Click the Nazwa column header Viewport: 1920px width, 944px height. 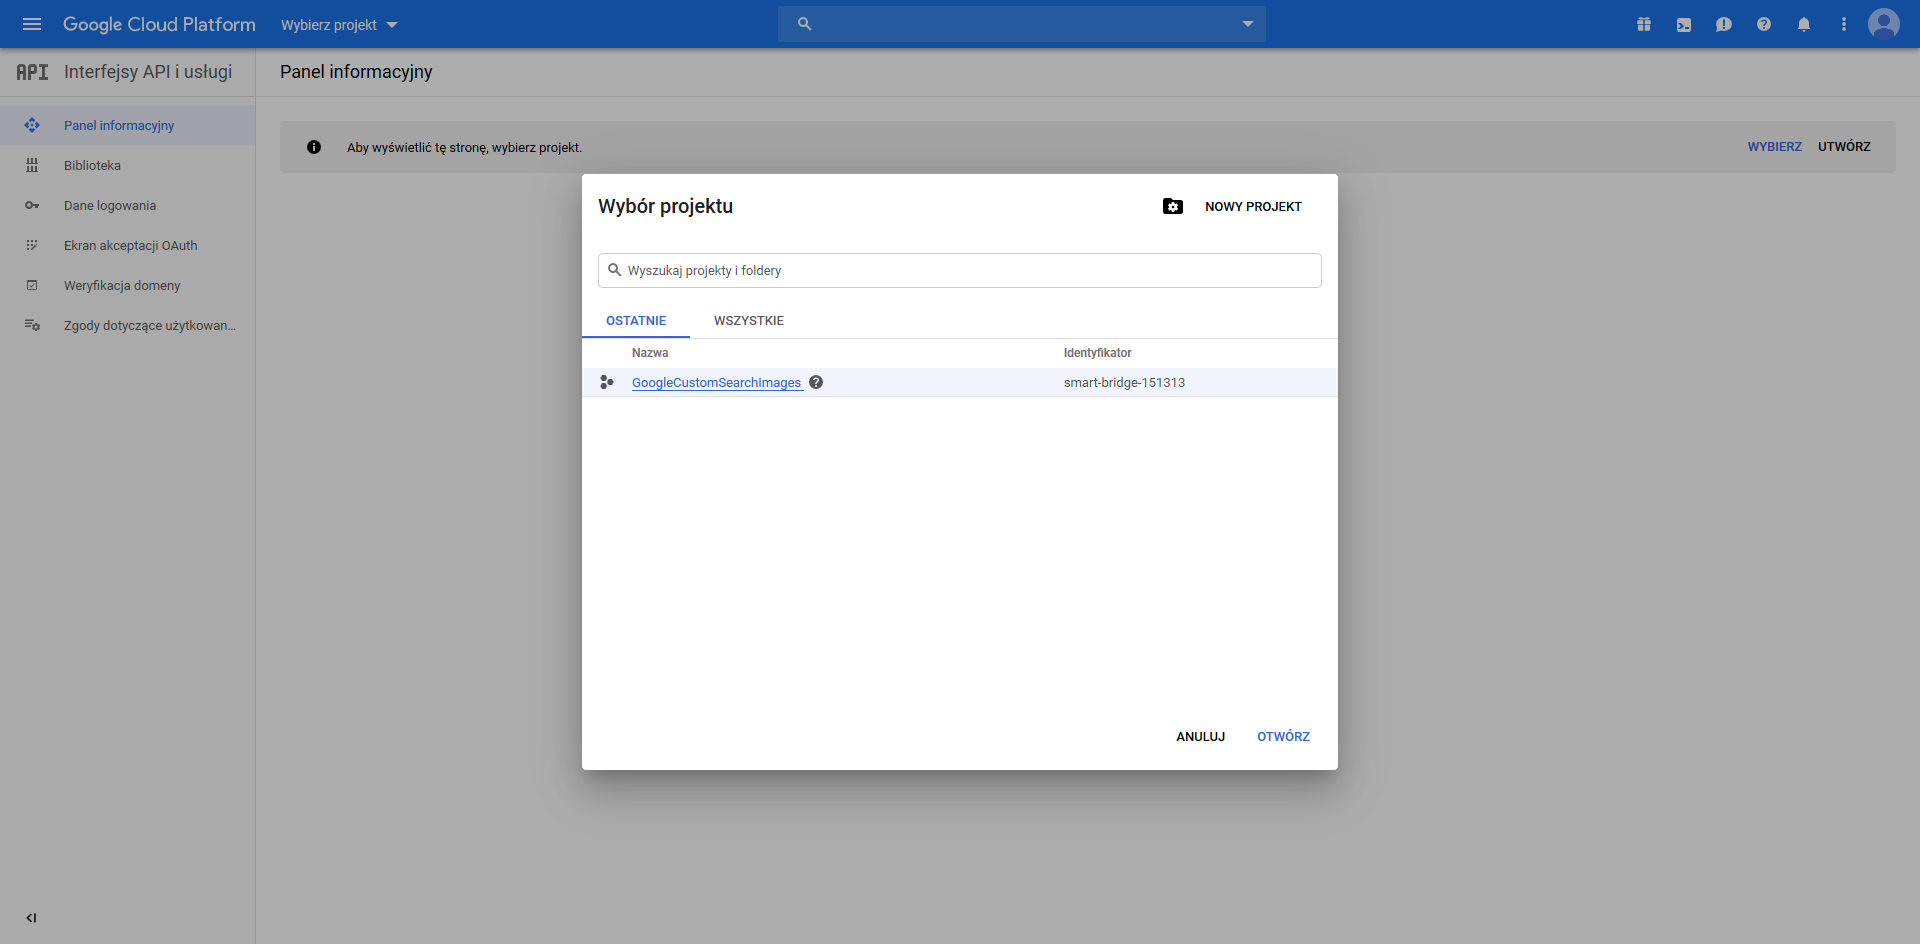pos(650,353)
